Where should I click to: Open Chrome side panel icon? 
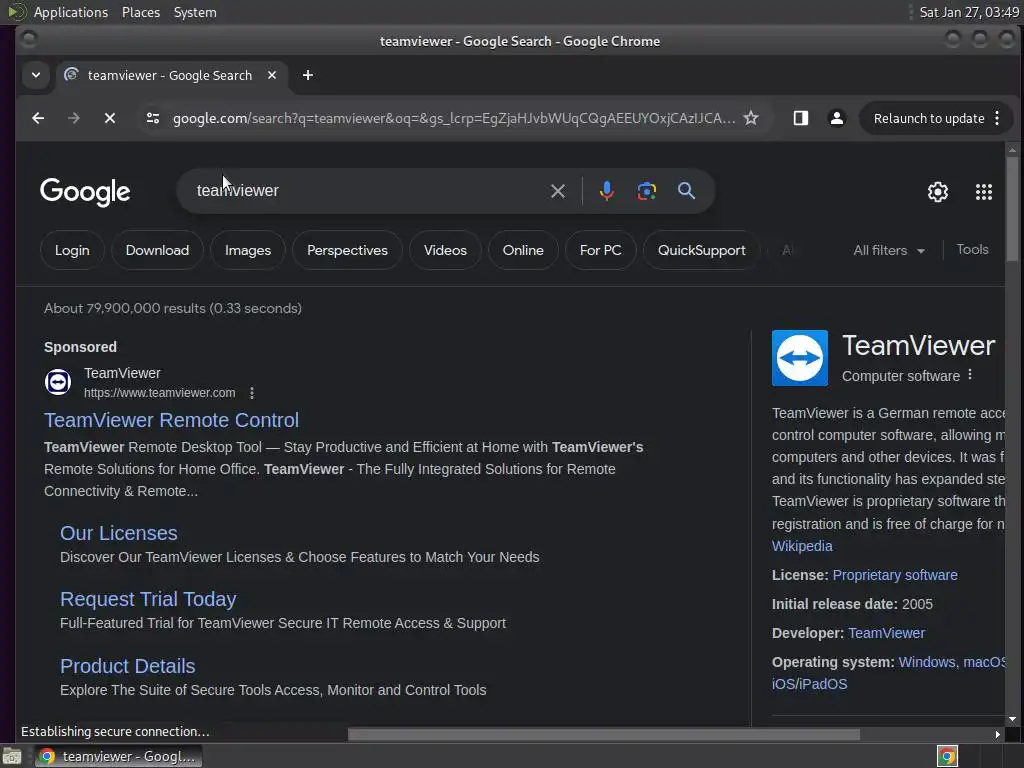[x=801, y=118]
